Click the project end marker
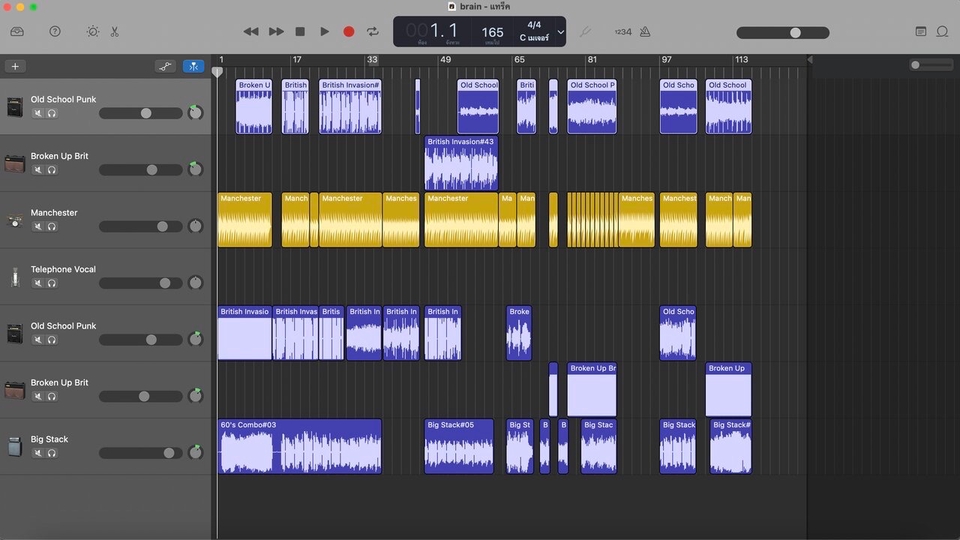 809,59
